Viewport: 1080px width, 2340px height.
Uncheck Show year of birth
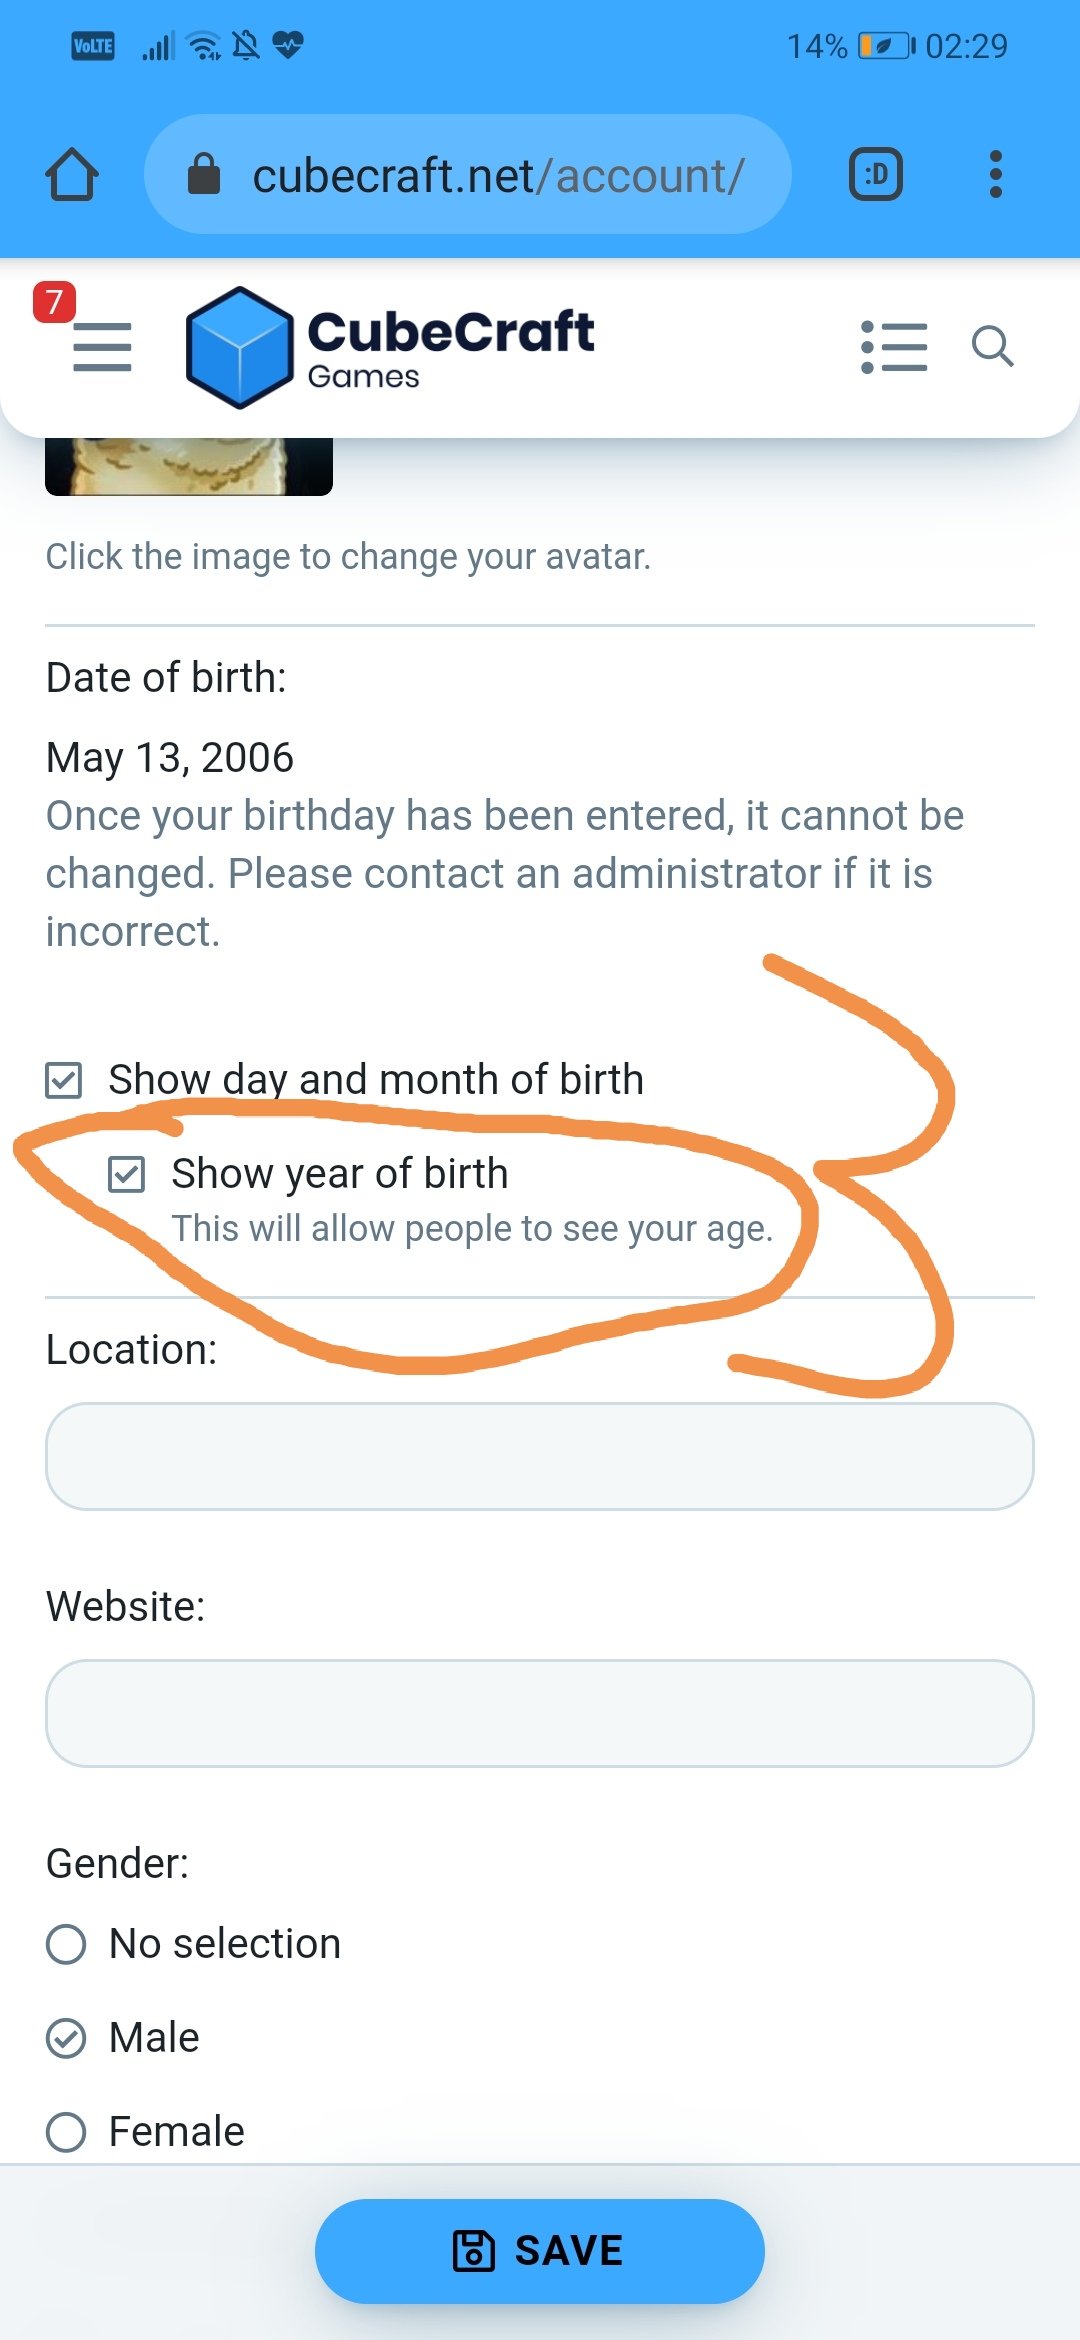pos(127,1174)
